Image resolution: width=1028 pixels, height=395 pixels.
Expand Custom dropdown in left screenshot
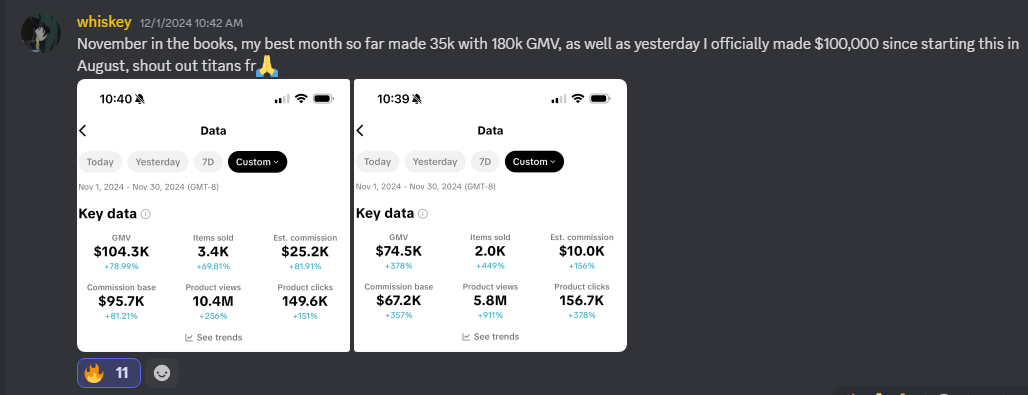[258, 161]
